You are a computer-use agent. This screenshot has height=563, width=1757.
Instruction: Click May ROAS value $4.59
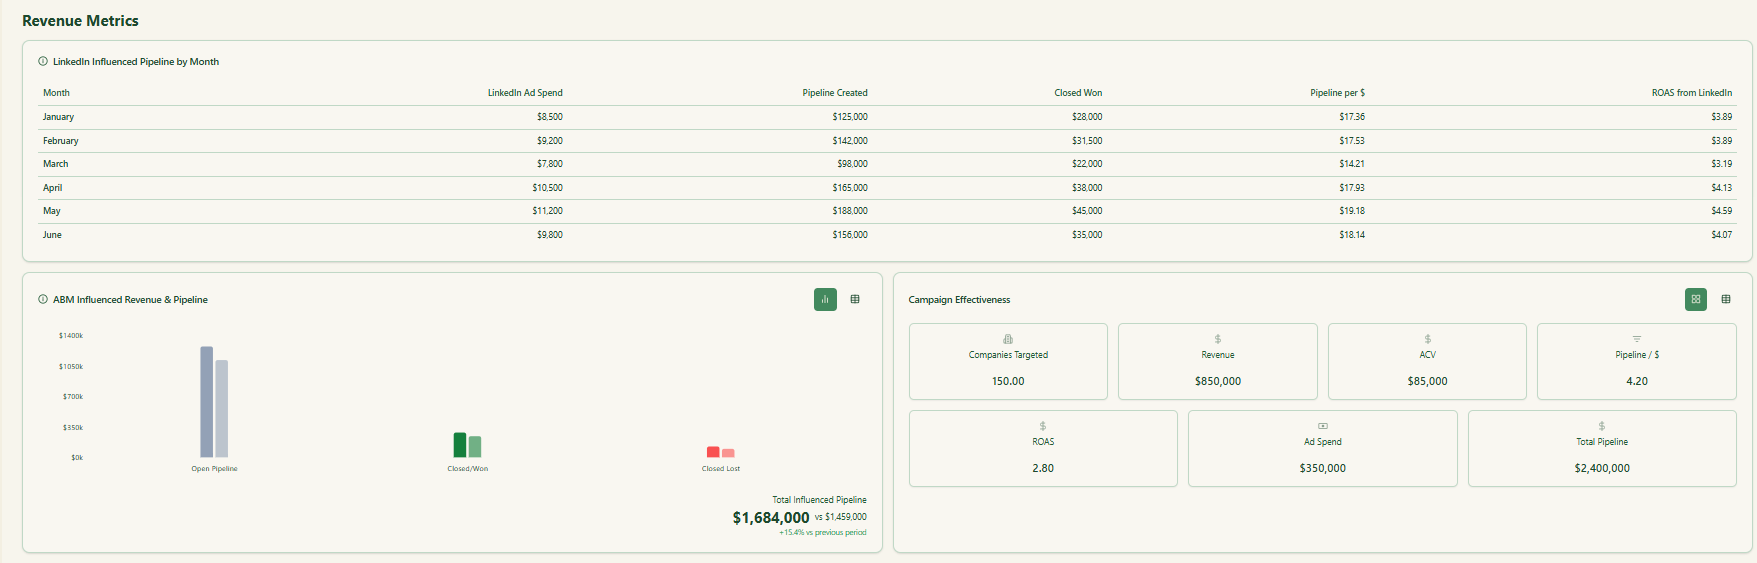tap(1721, 211)
